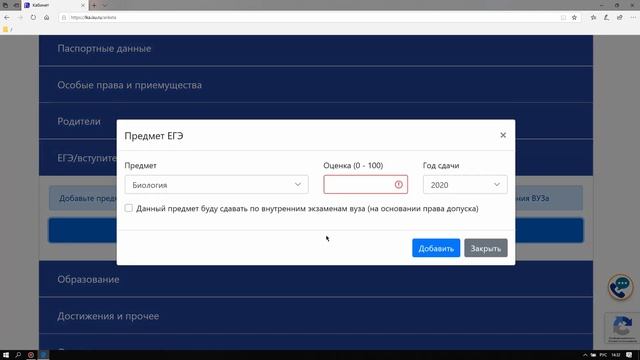Switch to the browser taskbar icon
Screen dimensions: 640x360
[x=44, y=355]
